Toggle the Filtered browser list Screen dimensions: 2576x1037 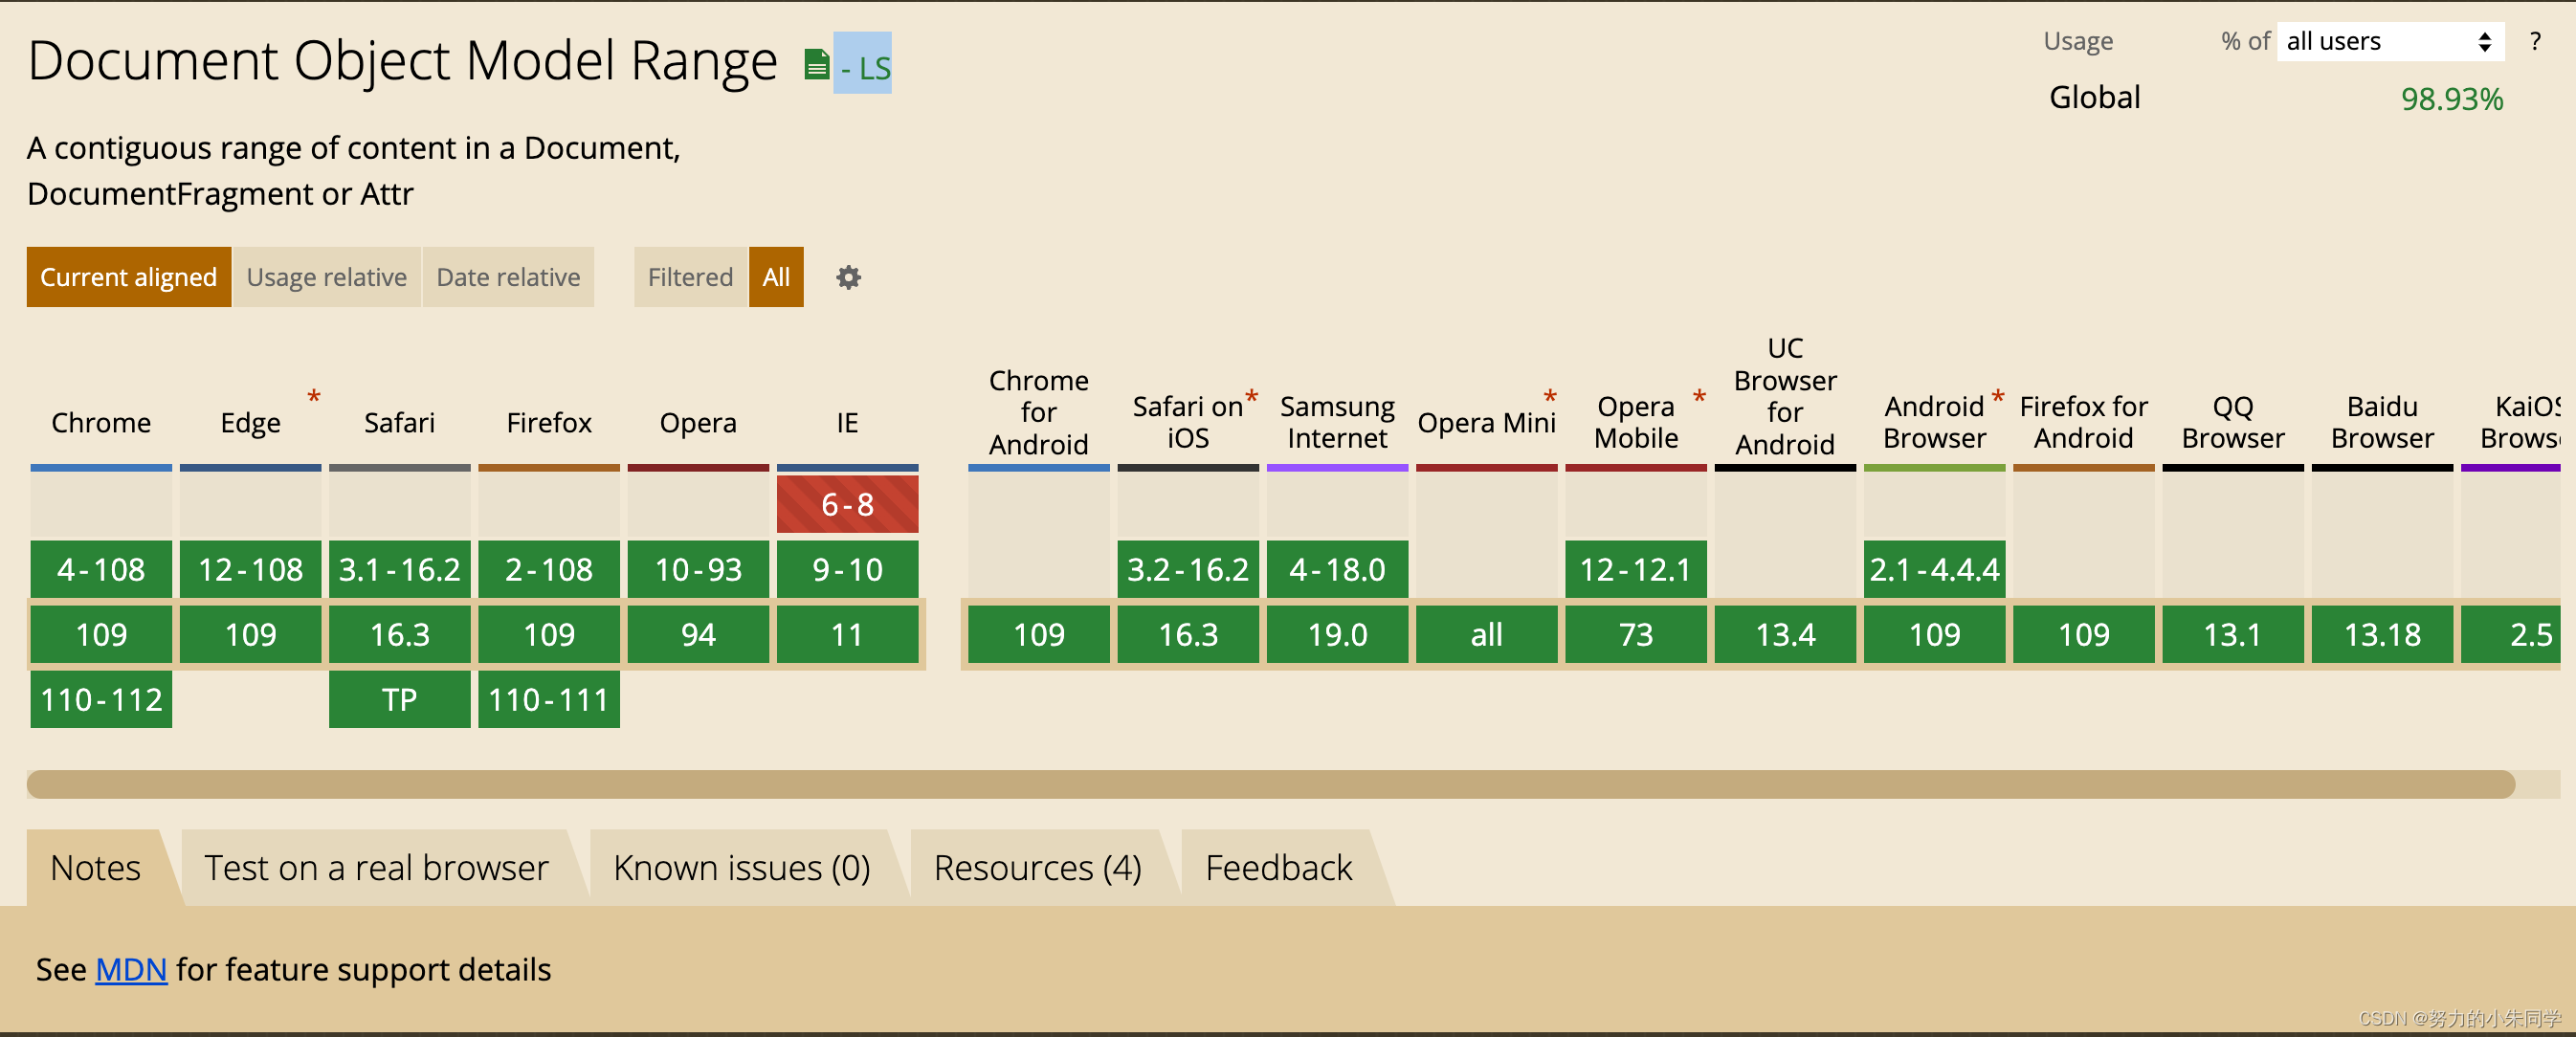[690, 277]
